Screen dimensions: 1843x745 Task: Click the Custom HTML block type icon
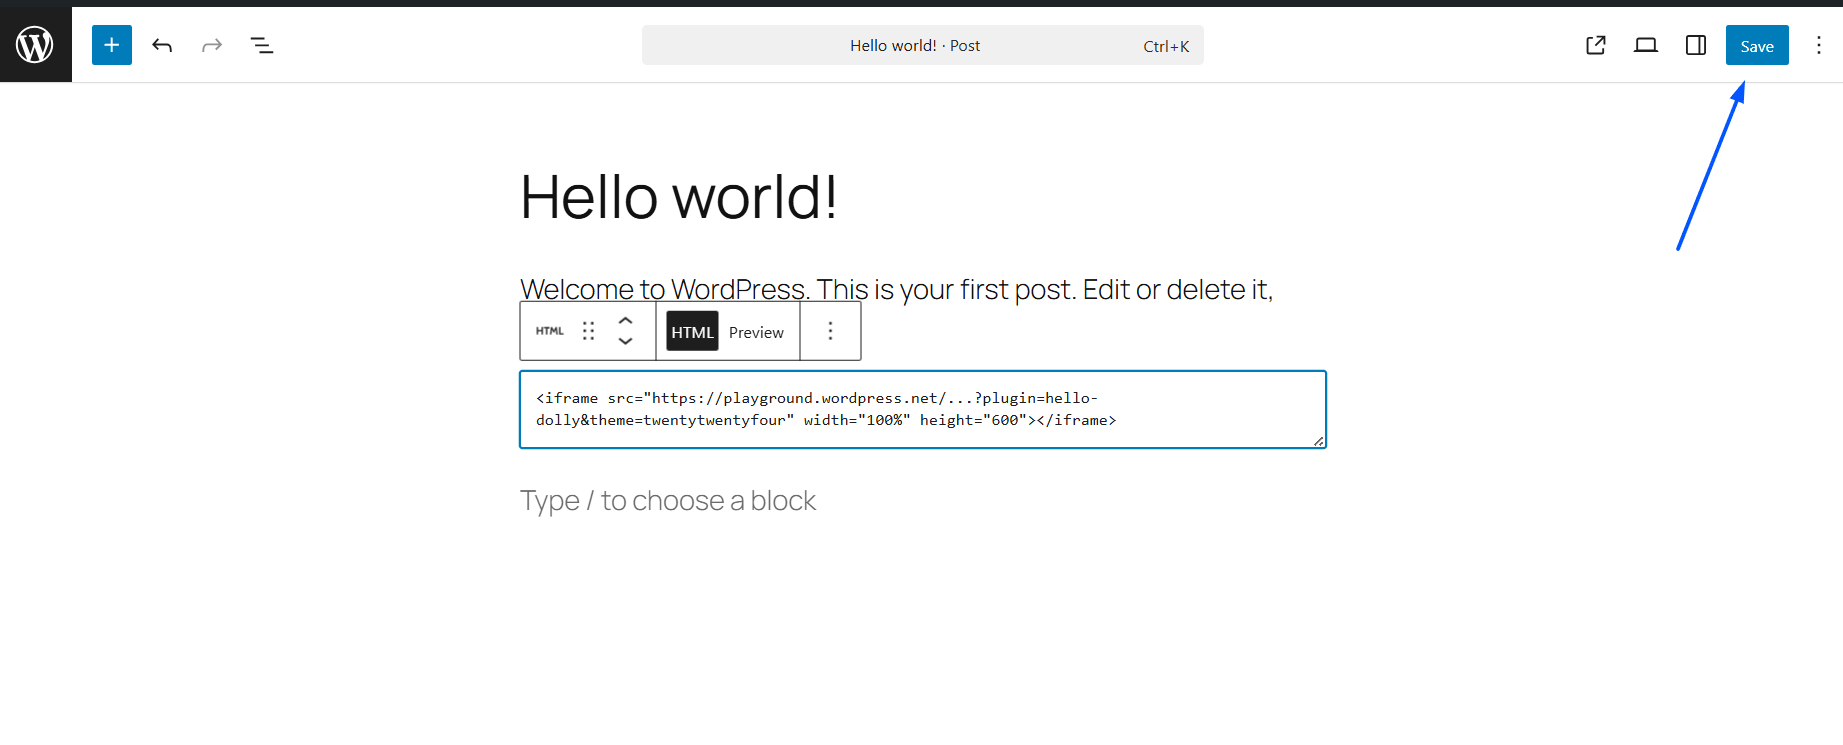(550, 331)
